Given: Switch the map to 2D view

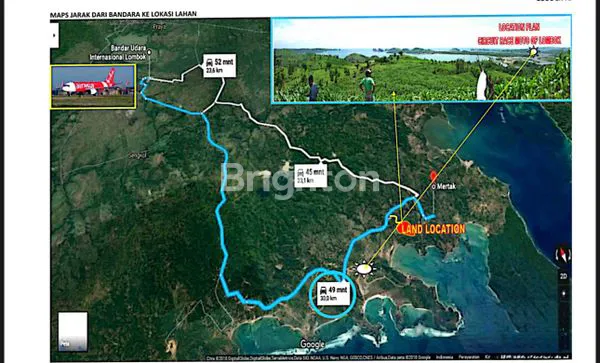Looking at the screenshot, I should point(563,277).
